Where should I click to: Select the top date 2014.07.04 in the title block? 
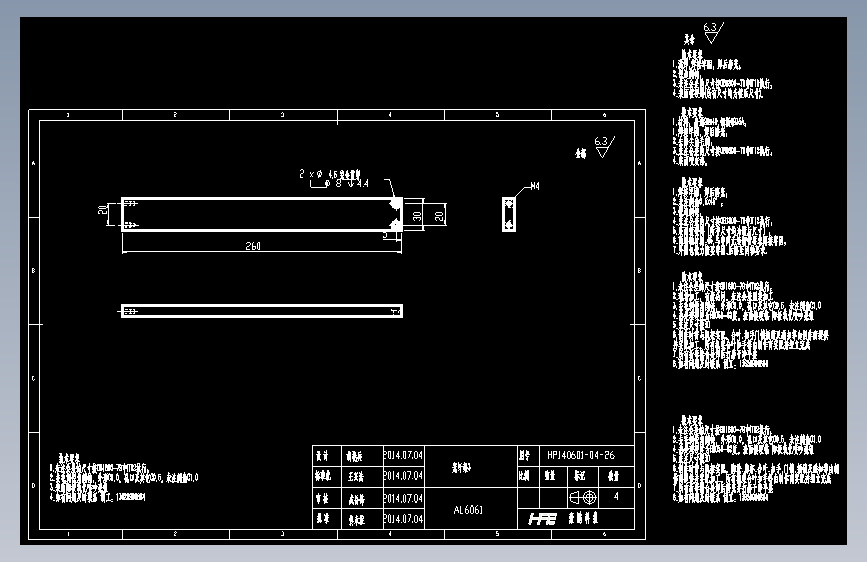pos(403,455)
